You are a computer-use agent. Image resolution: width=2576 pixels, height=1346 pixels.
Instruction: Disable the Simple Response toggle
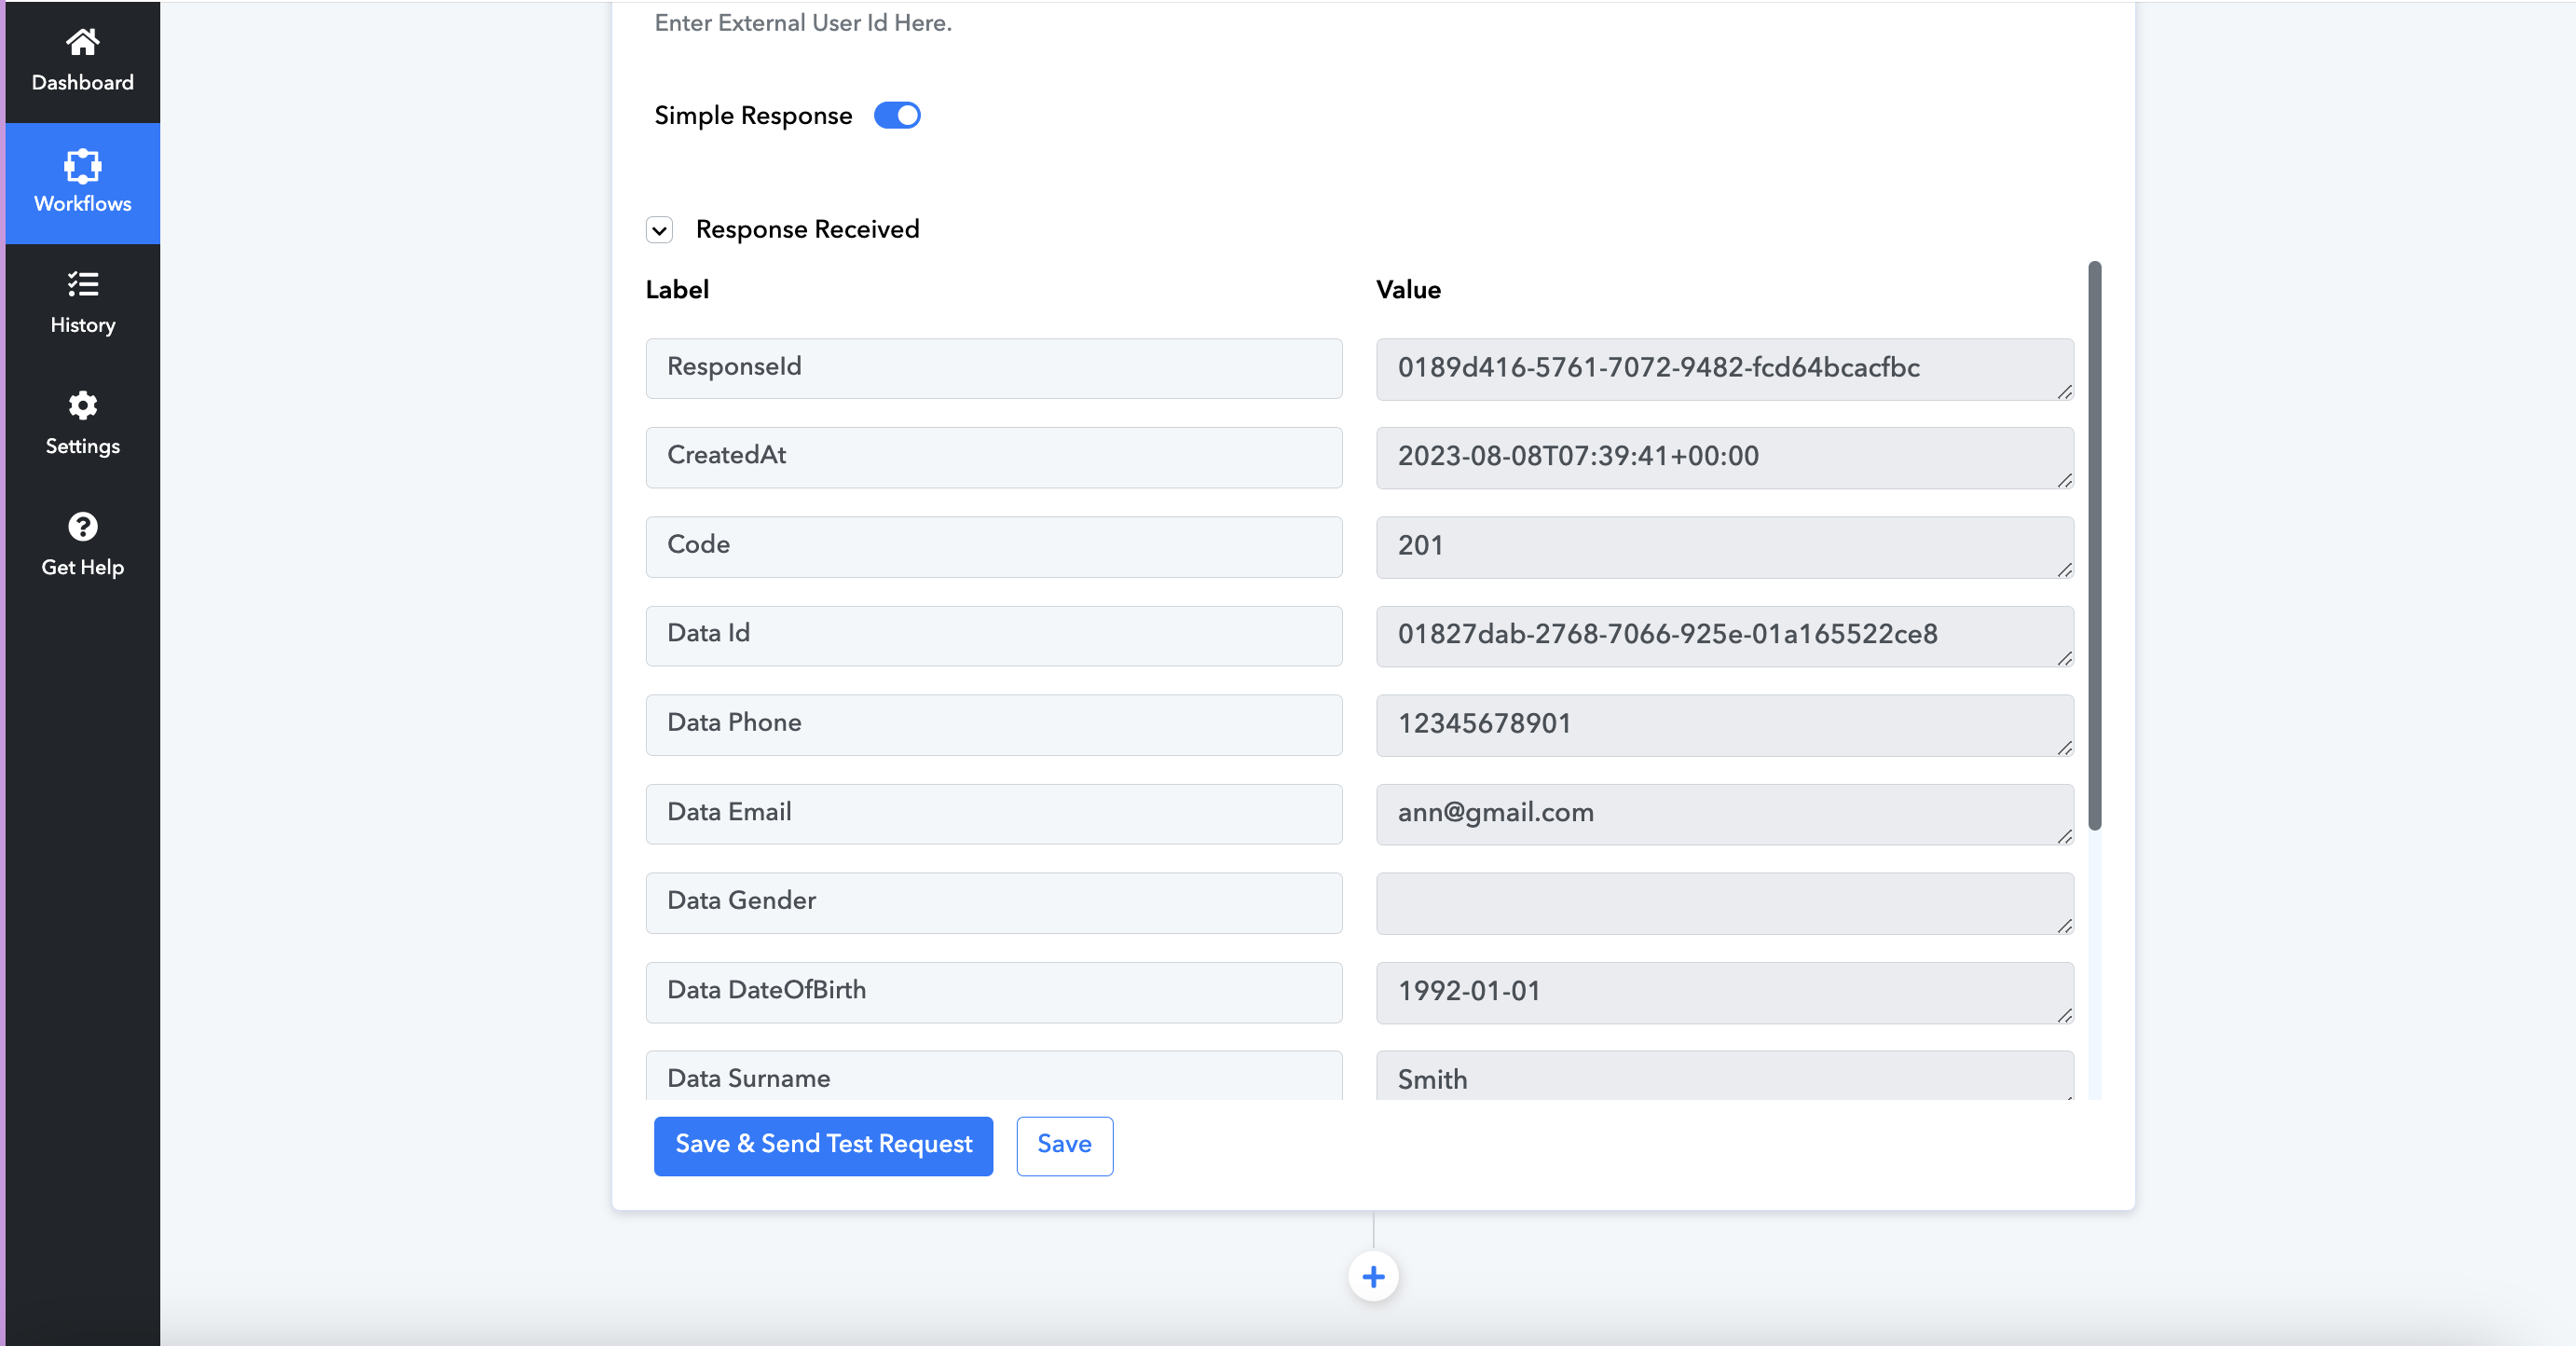click(897, 116)
